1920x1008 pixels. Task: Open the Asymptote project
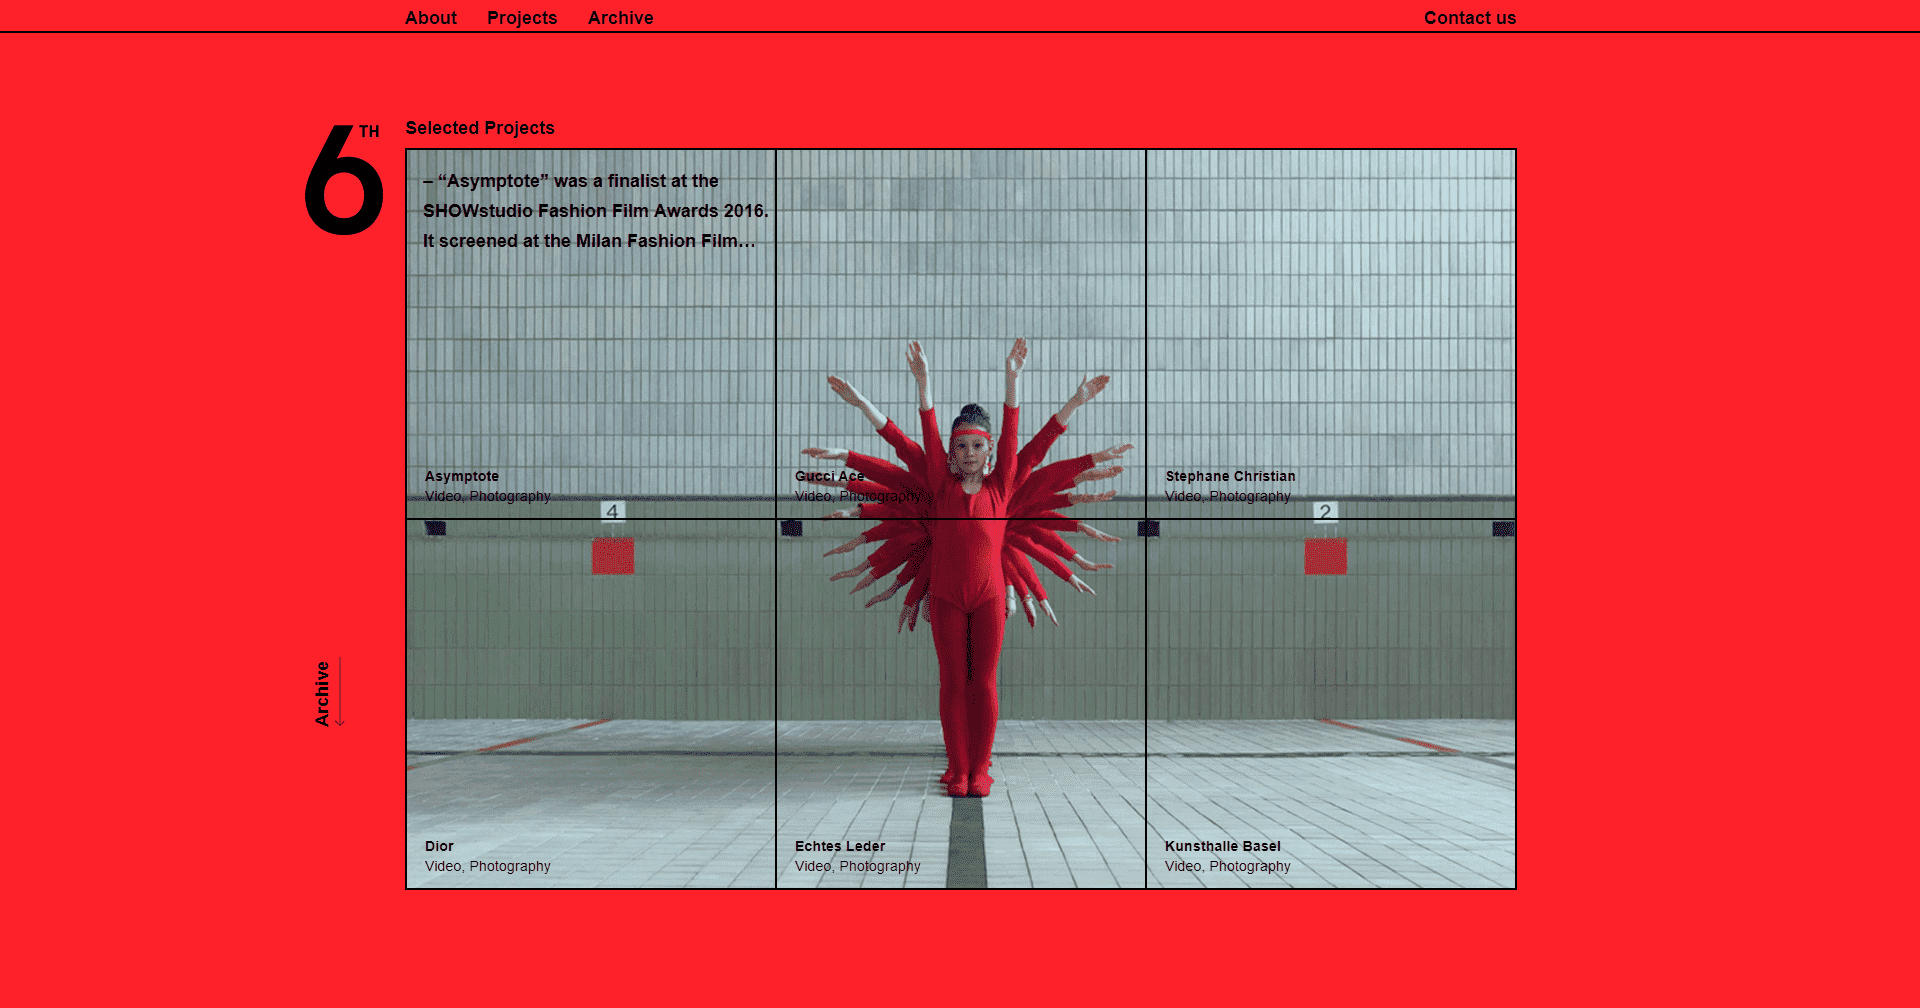[x=461, y=476]
